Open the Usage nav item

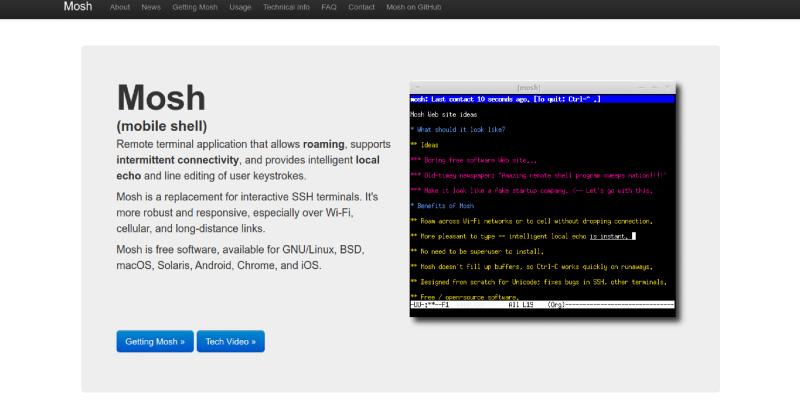point(240,7)
